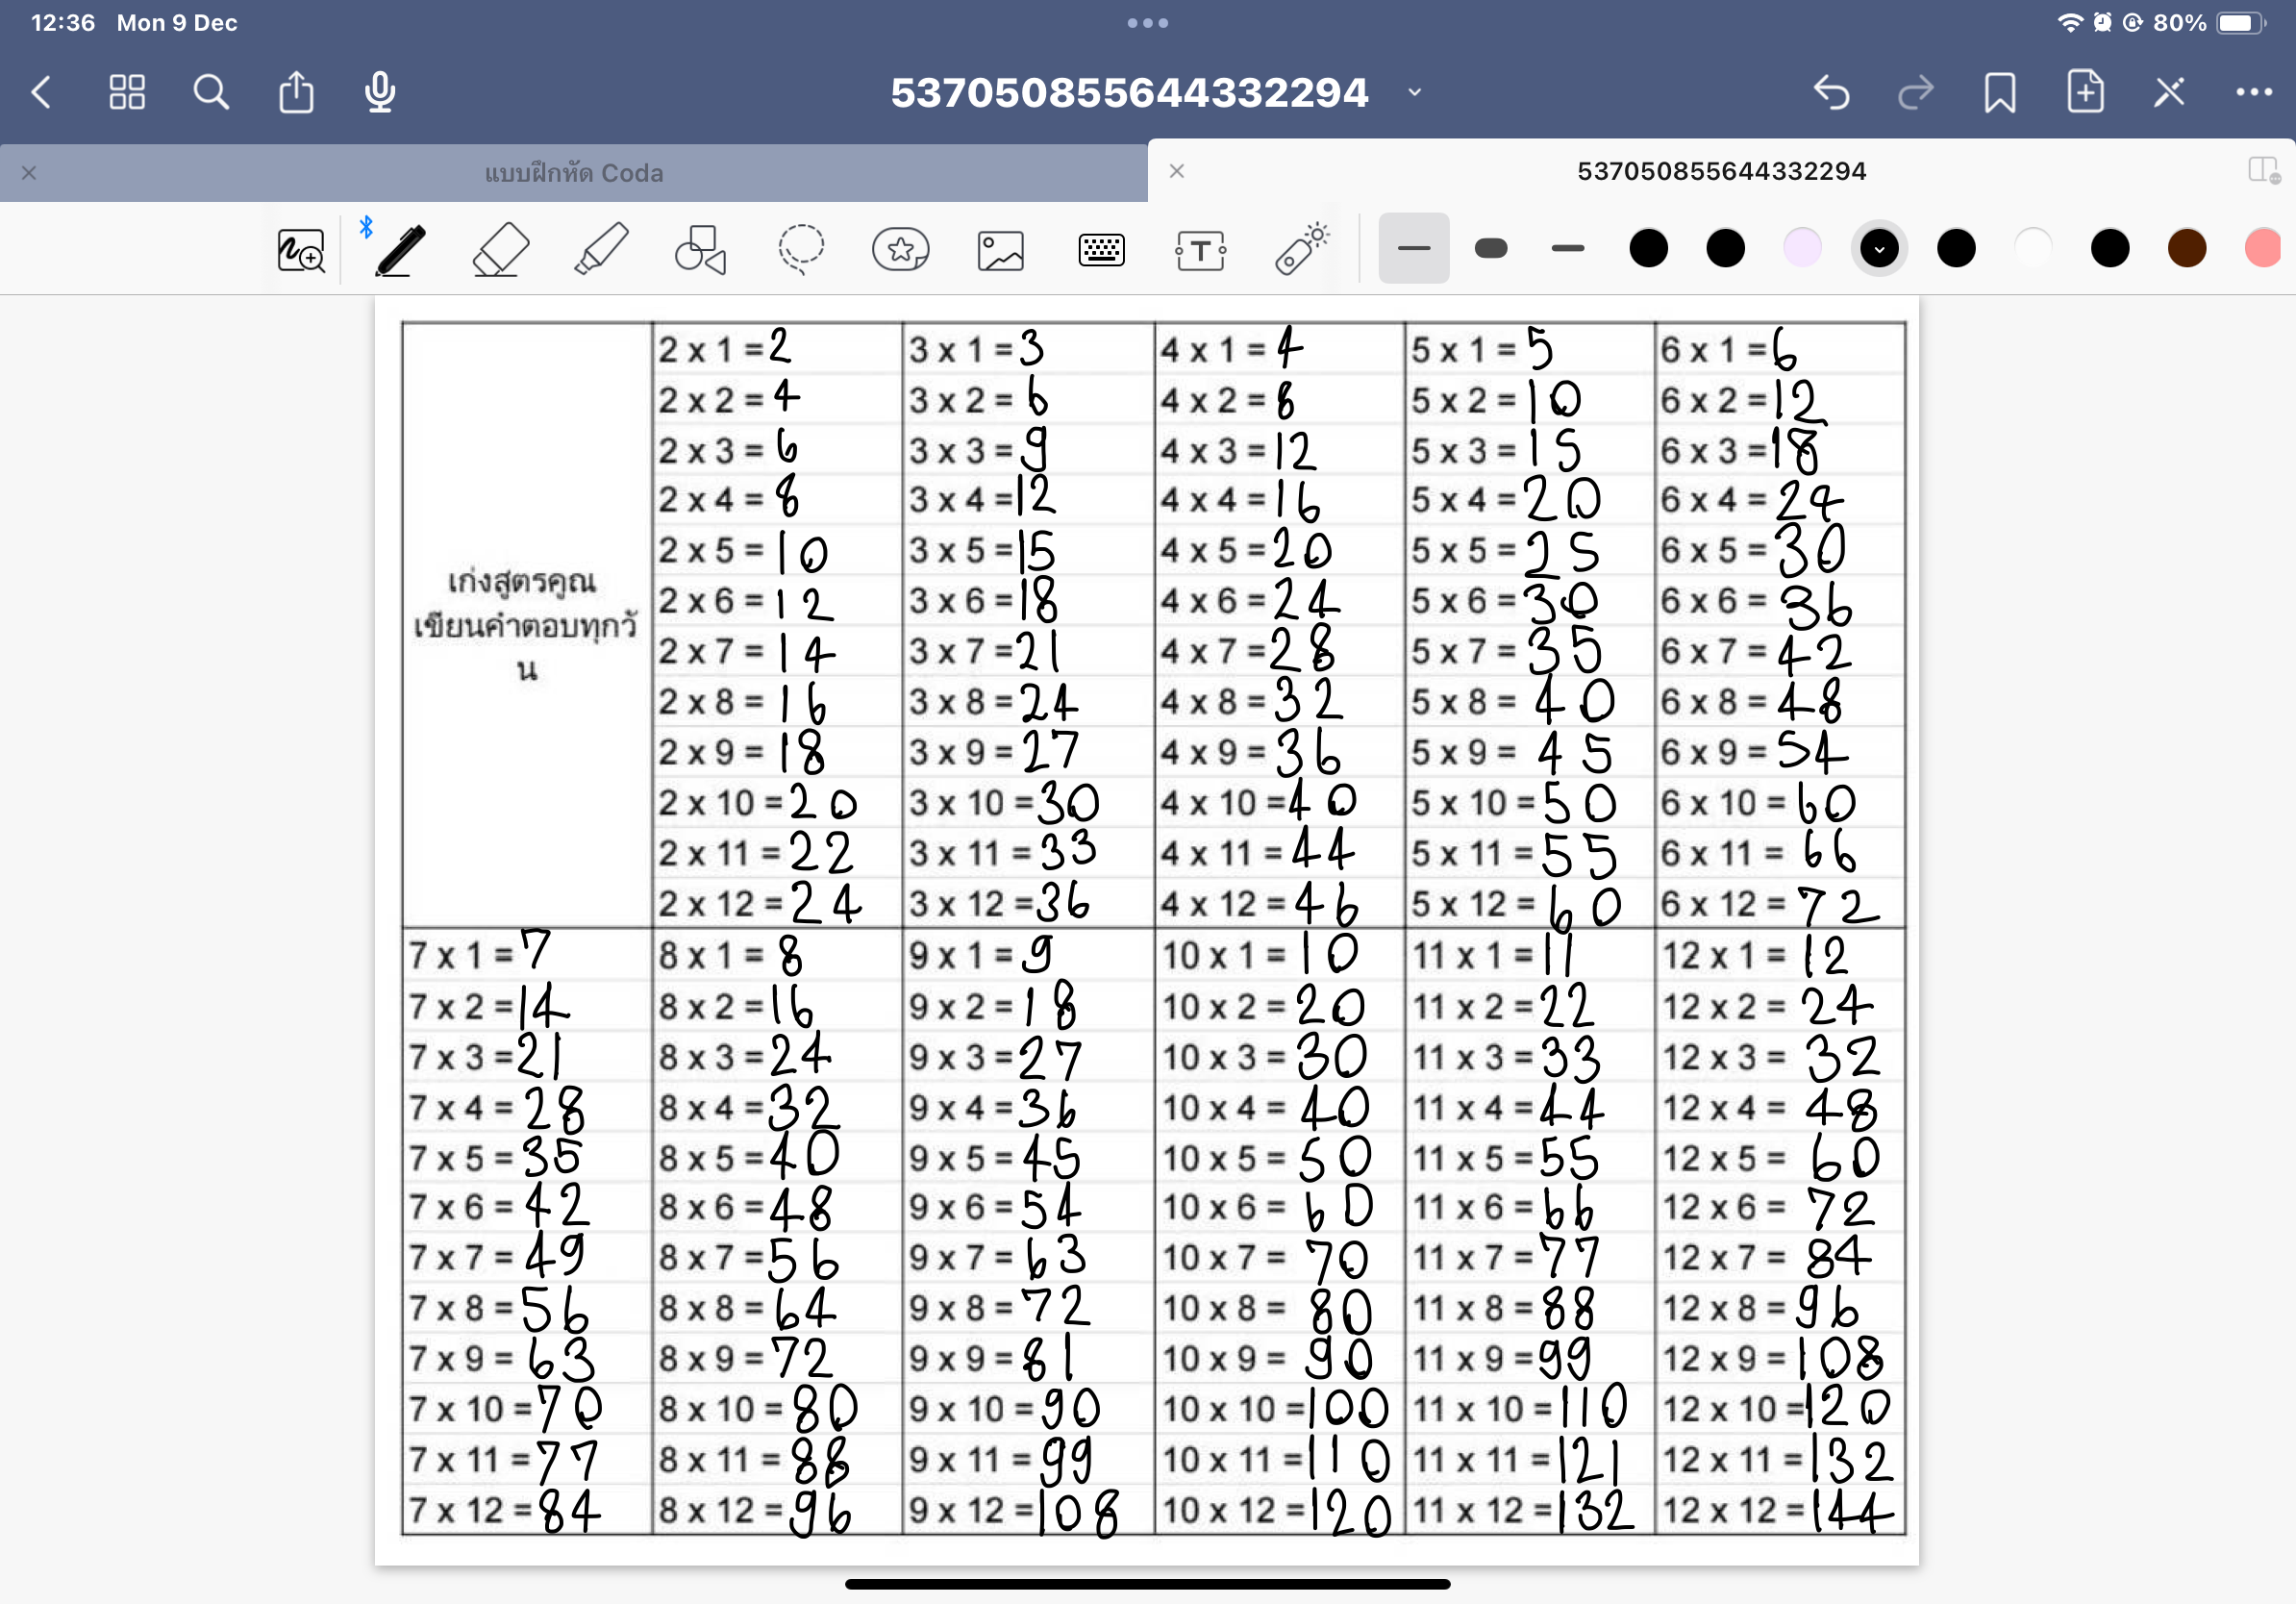Viewport: 2296px width, 1604px height.
Task: Open the Elements sticker tool
Action: [900, 249]
